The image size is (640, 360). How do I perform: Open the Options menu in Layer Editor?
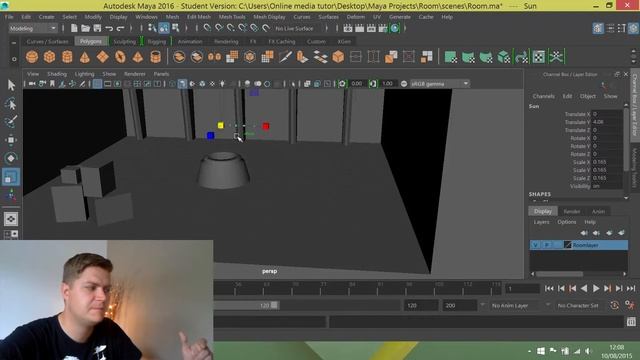tap(567, 222)
